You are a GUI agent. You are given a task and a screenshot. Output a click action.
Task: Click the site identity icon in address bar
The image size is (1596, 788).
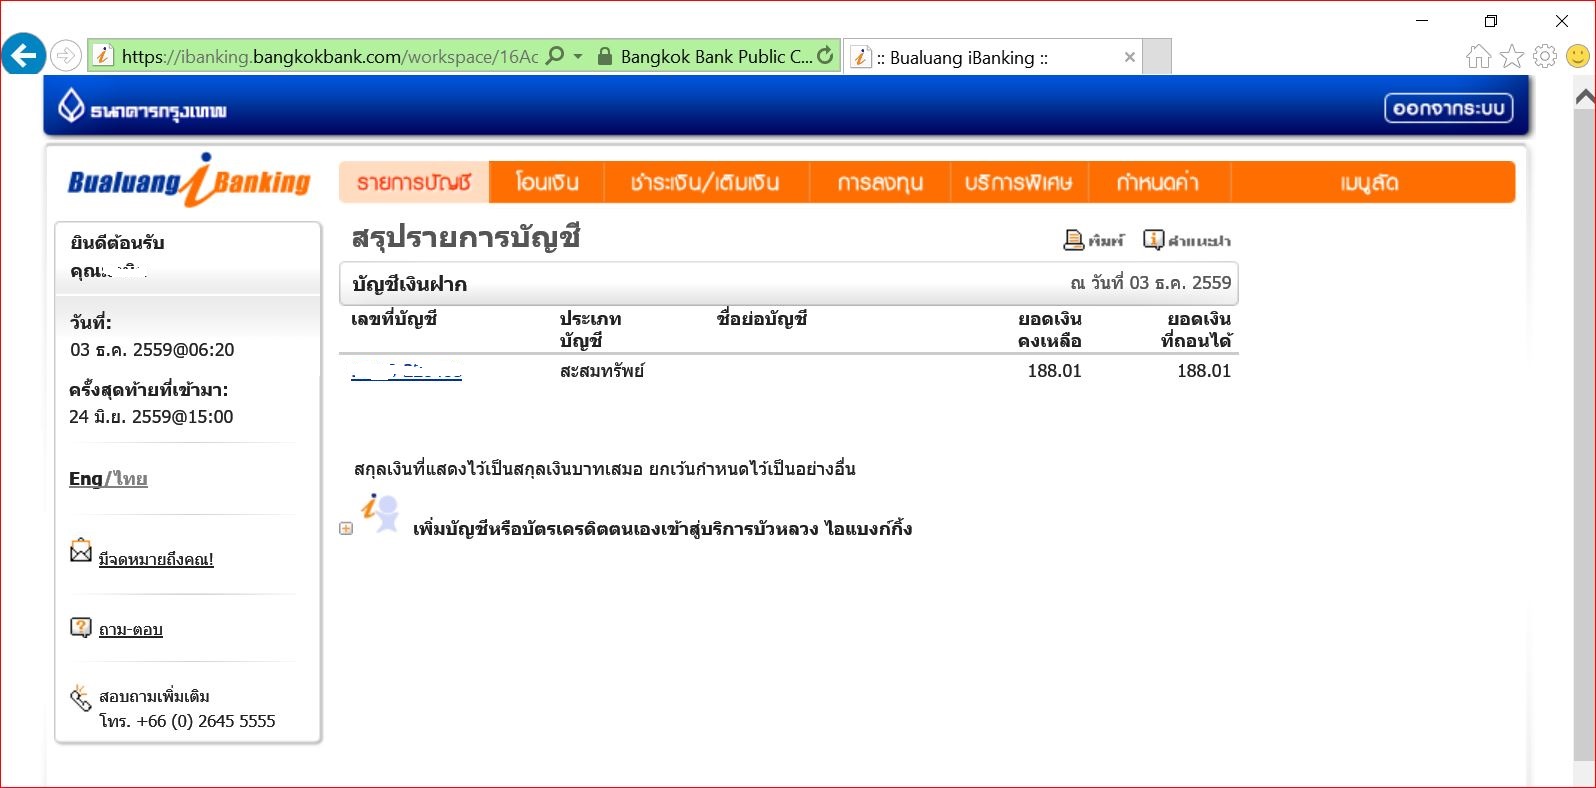pos(103,56)
